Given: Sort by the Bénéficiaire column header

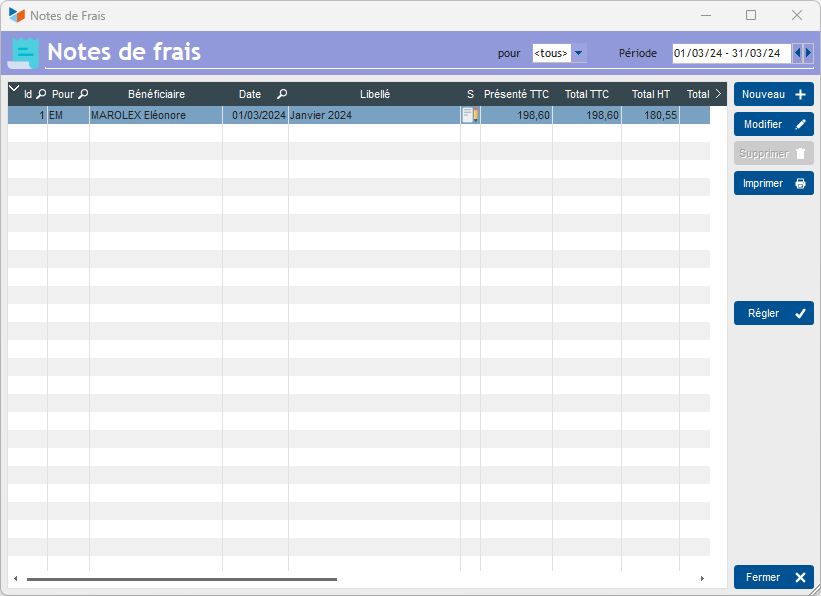Looking at the screenshot, I should tap(156, 94).
